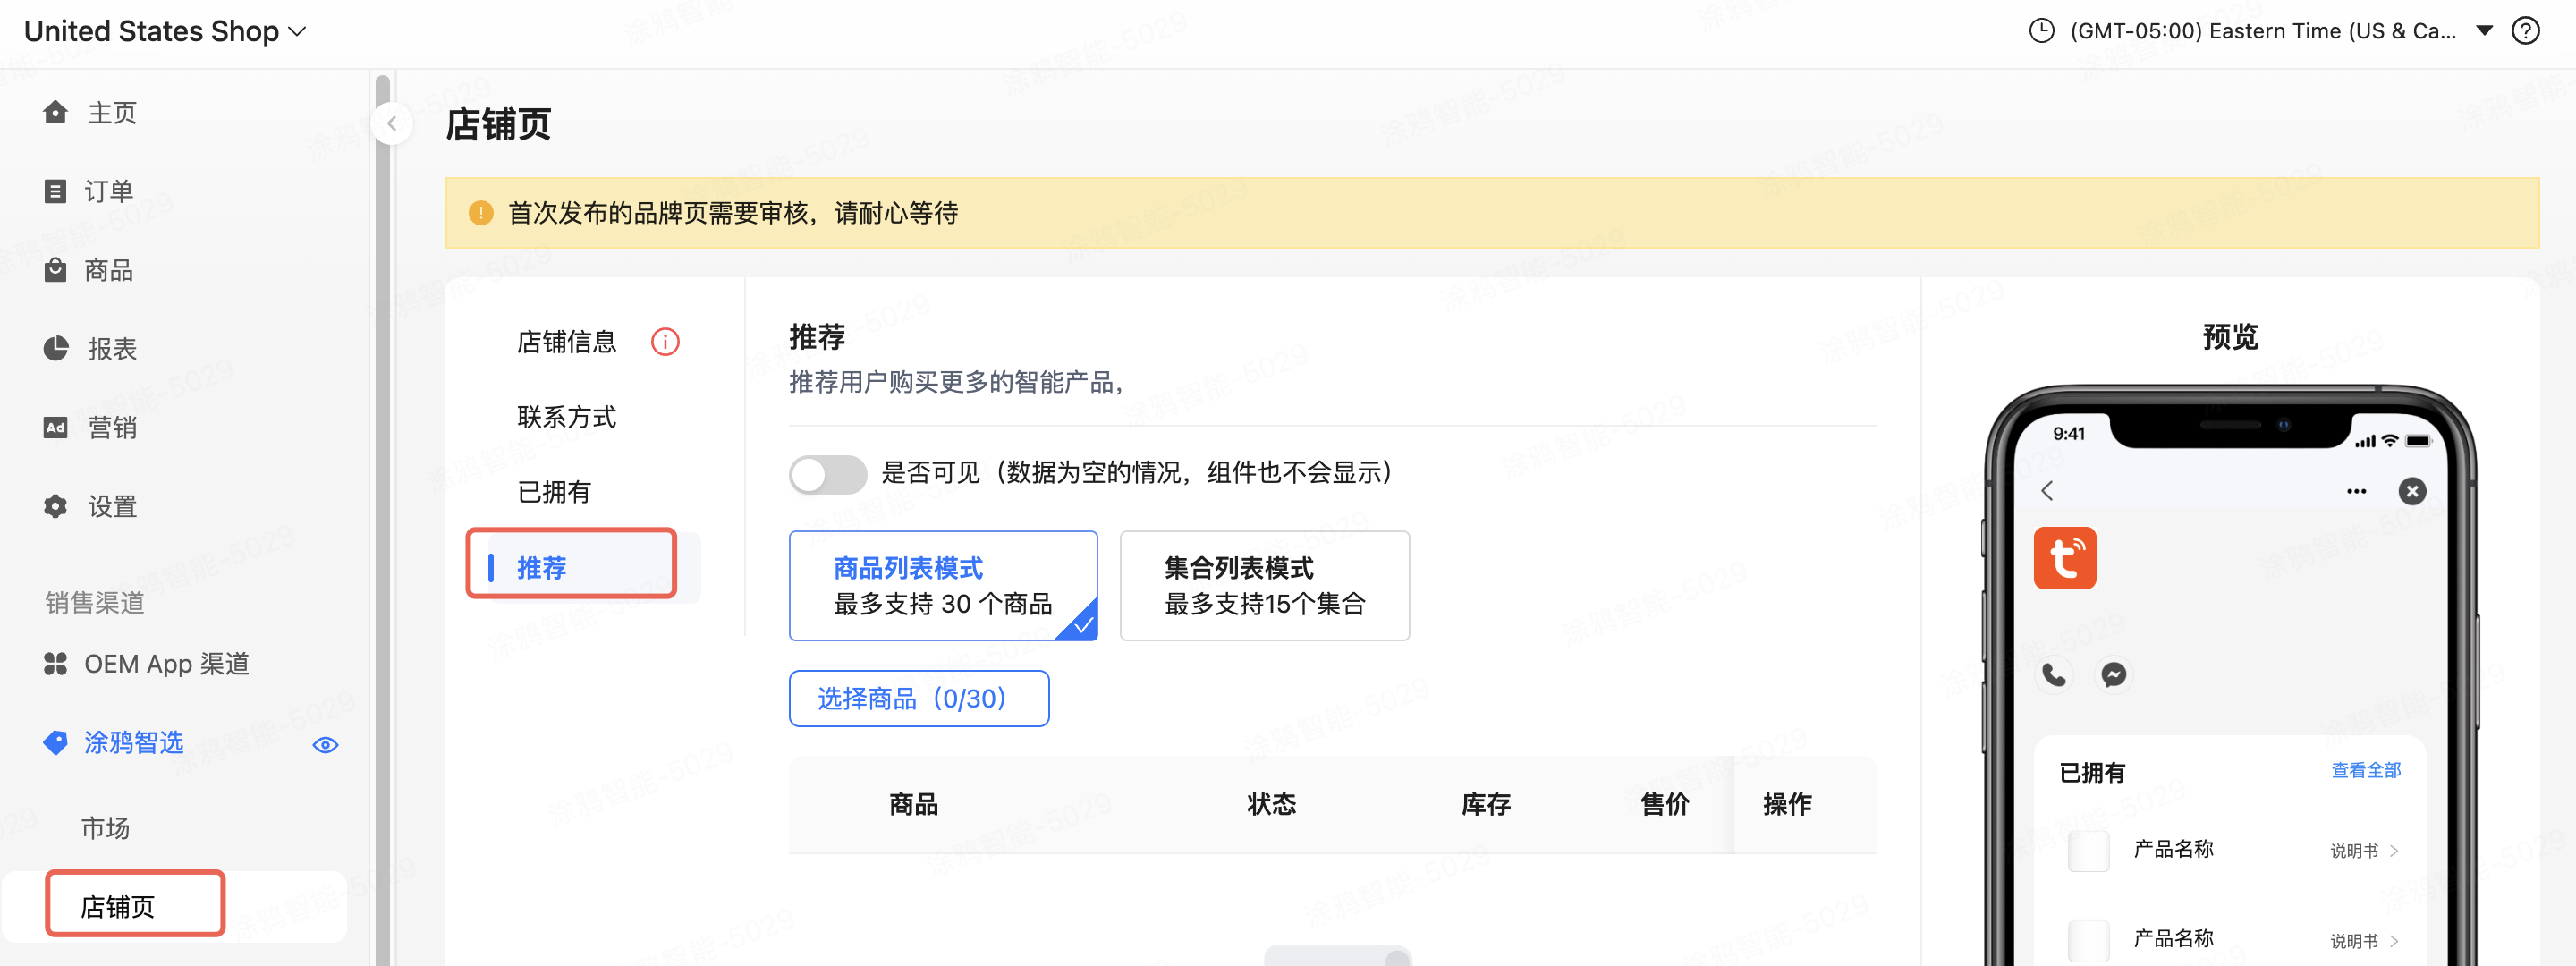
Task: Open the 主页 home icon in sidebar
Action: [56, 112]
